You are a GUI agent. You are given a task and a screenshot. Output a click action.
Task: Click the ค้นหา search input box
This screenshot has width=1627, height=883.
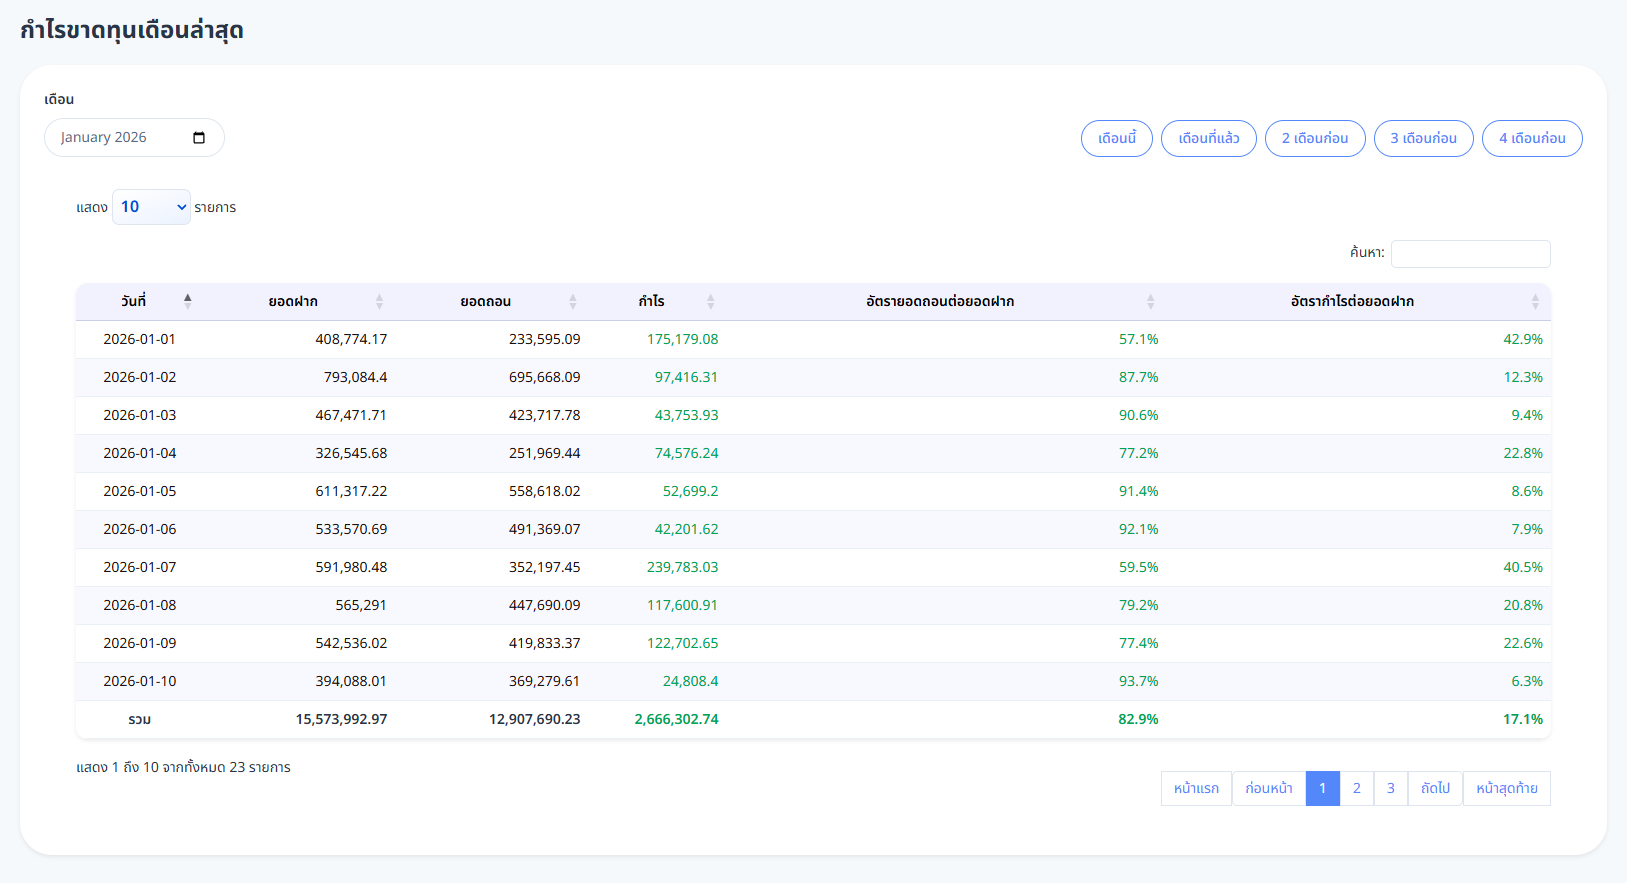coord(1470,254)
